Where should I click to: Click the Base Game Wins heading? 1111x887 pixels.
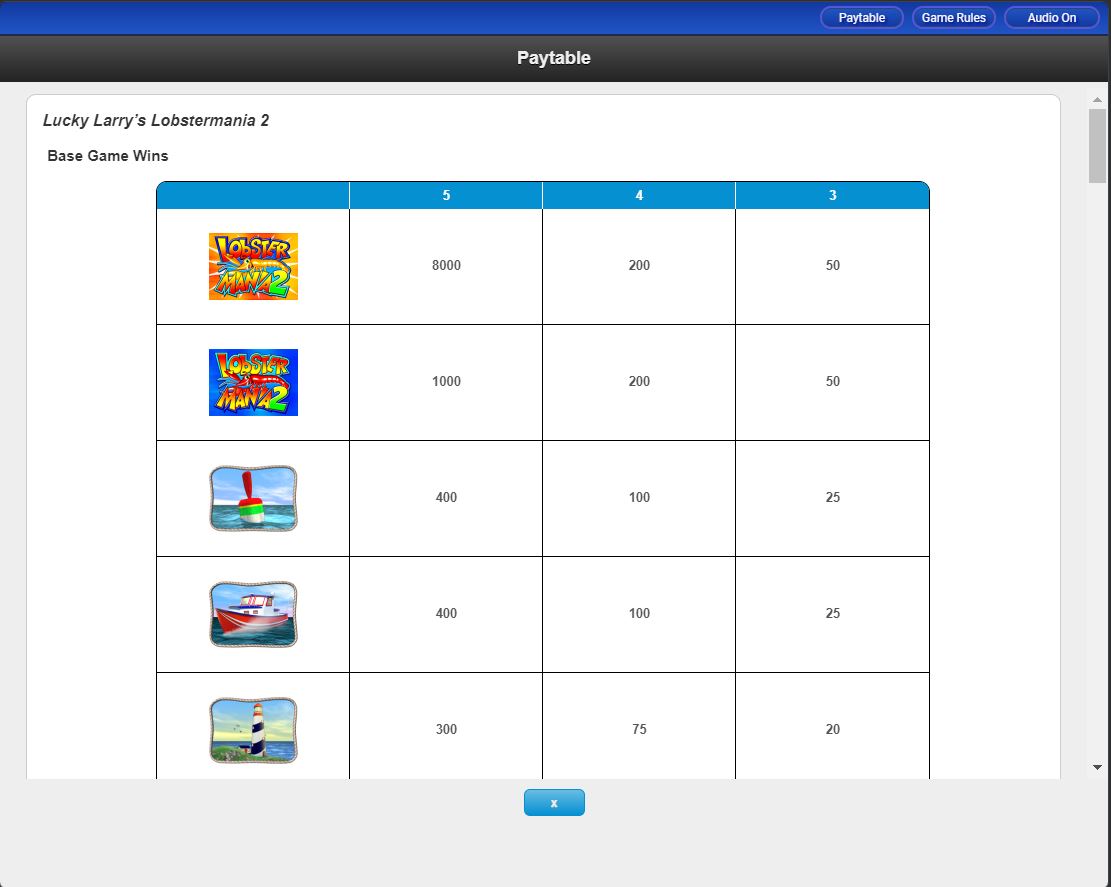coord(108,156)
